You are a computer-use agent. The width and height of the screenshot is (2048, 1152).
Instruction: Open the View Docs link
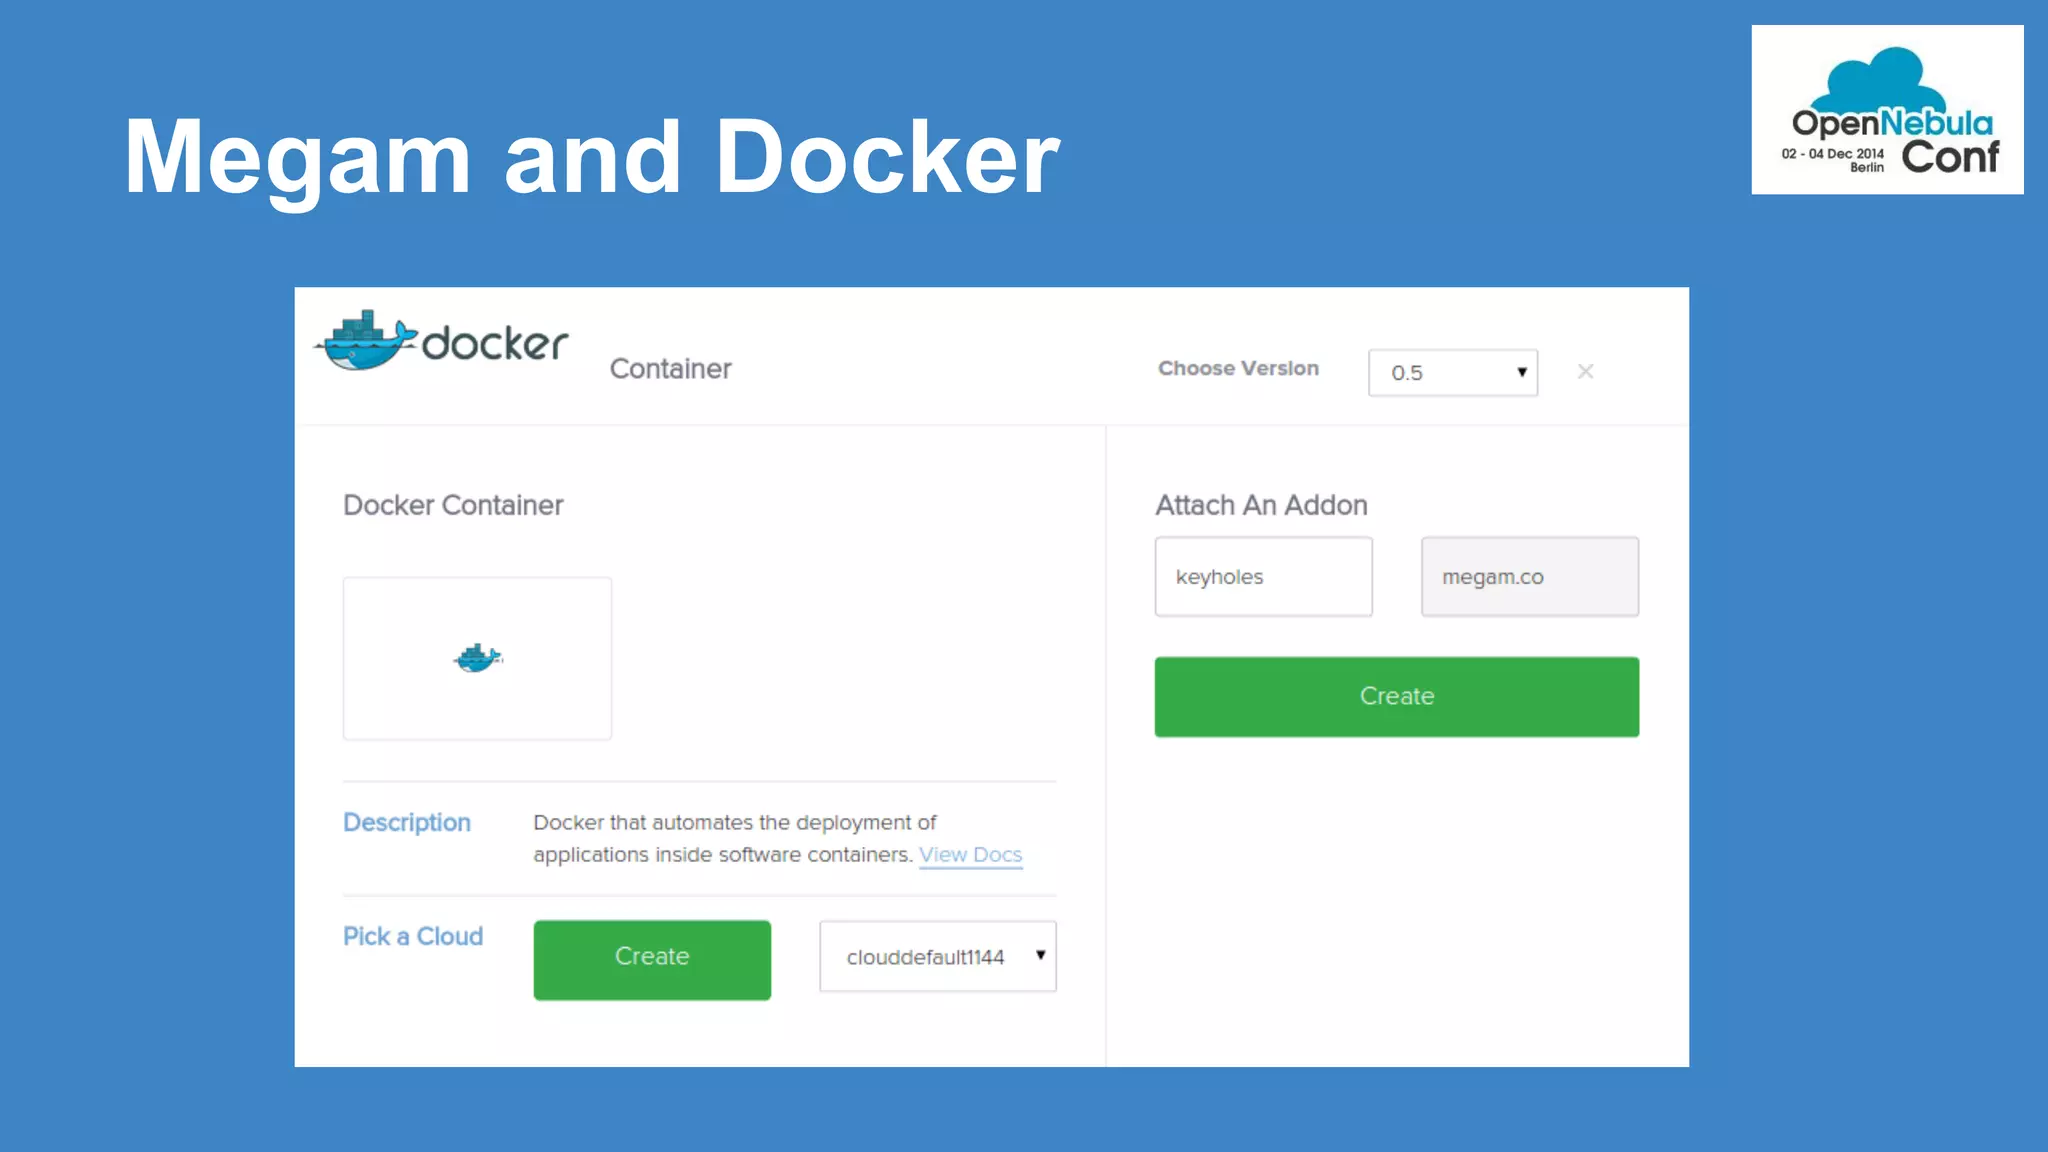pyautogui.click(x=970, y=855)
